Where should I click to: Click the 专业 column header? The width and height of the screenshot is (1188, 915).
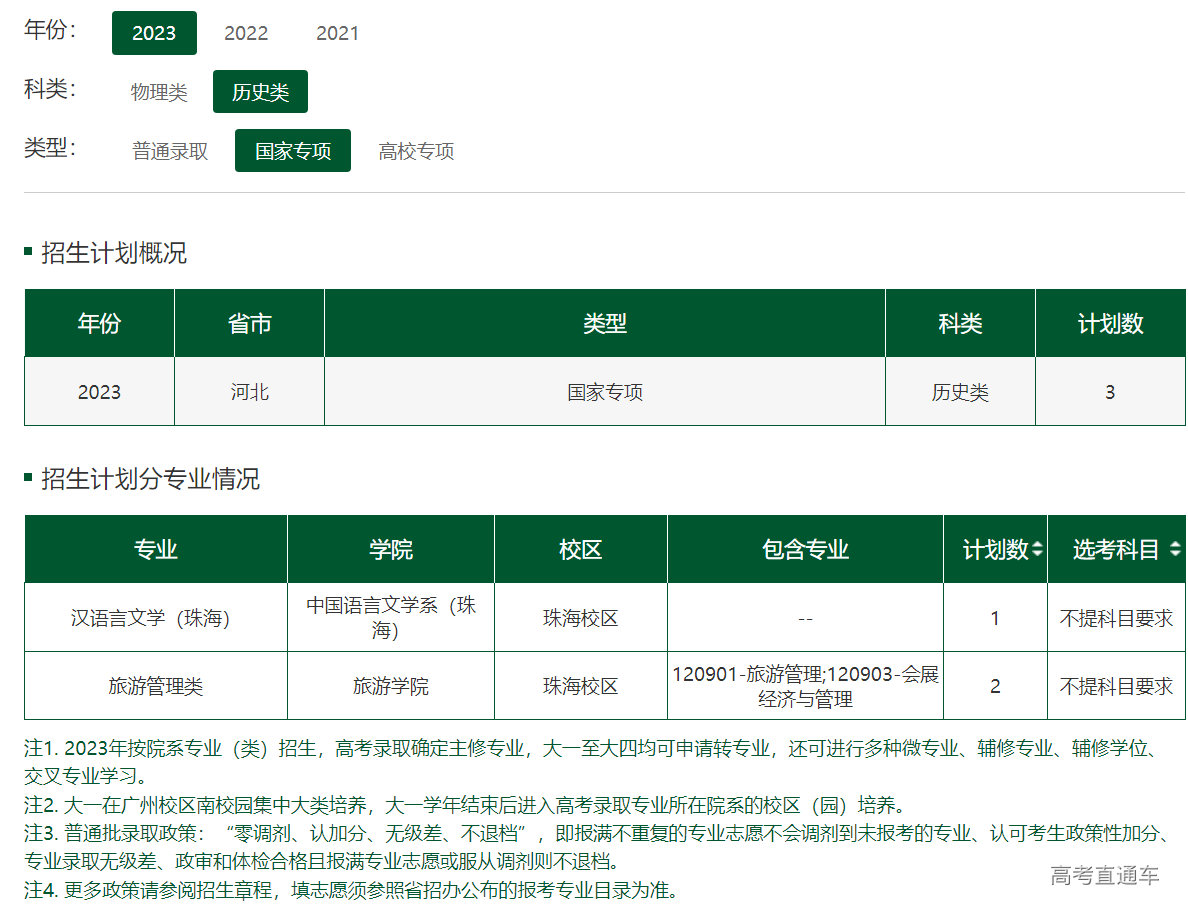point(156,549)
